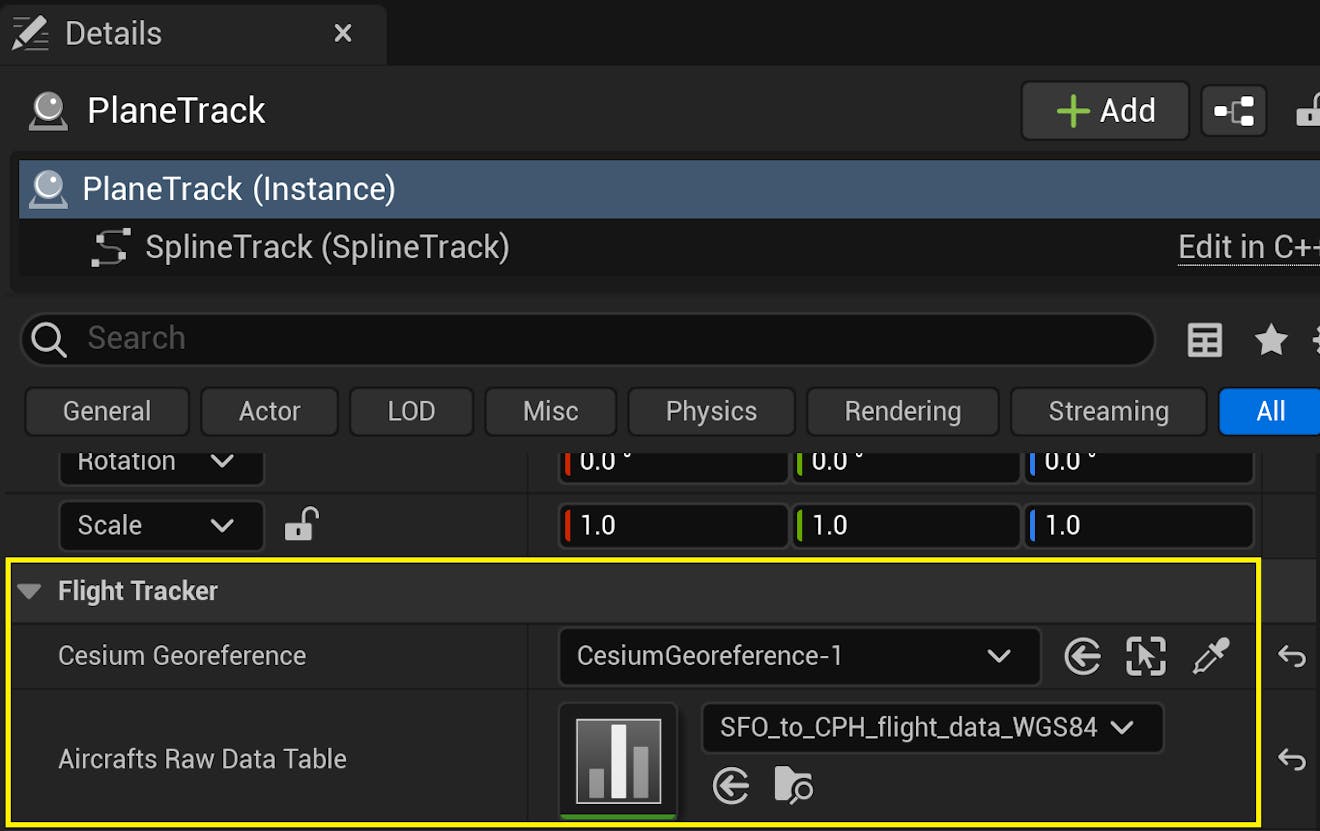Filter by the General category
1320x831 pixels.
click(x=107, y=411)
